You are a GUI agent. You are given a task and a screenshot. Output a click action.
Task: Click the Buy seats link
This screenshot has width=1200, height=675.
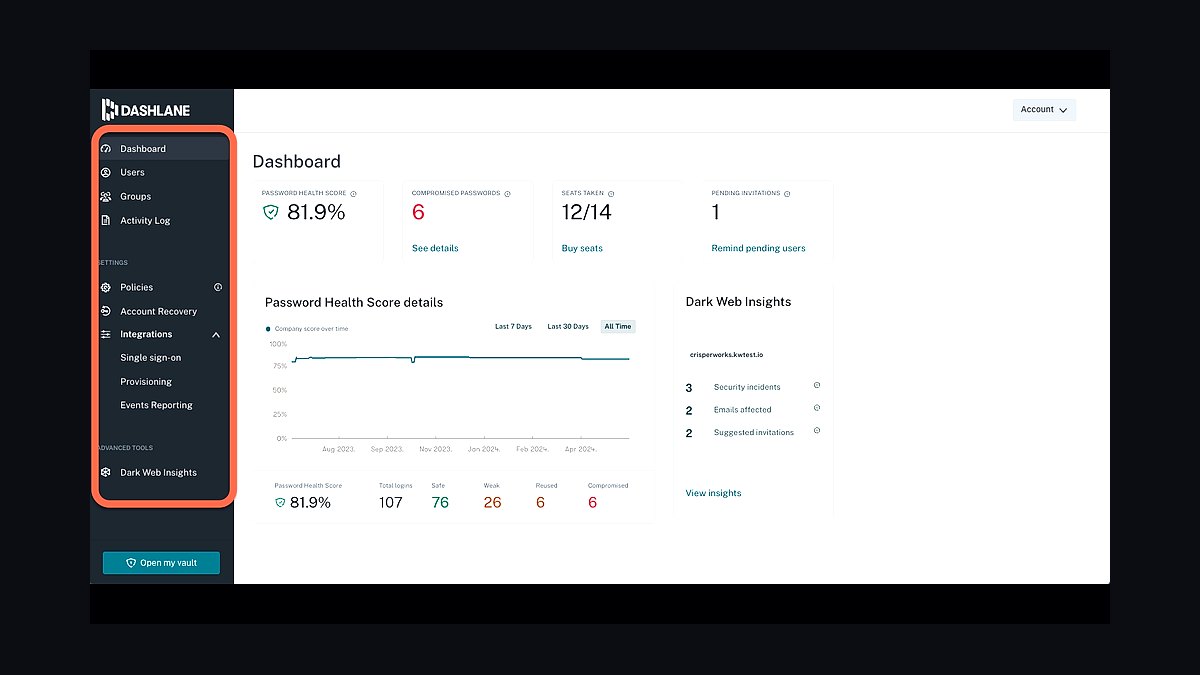click(x=582, y=248)
